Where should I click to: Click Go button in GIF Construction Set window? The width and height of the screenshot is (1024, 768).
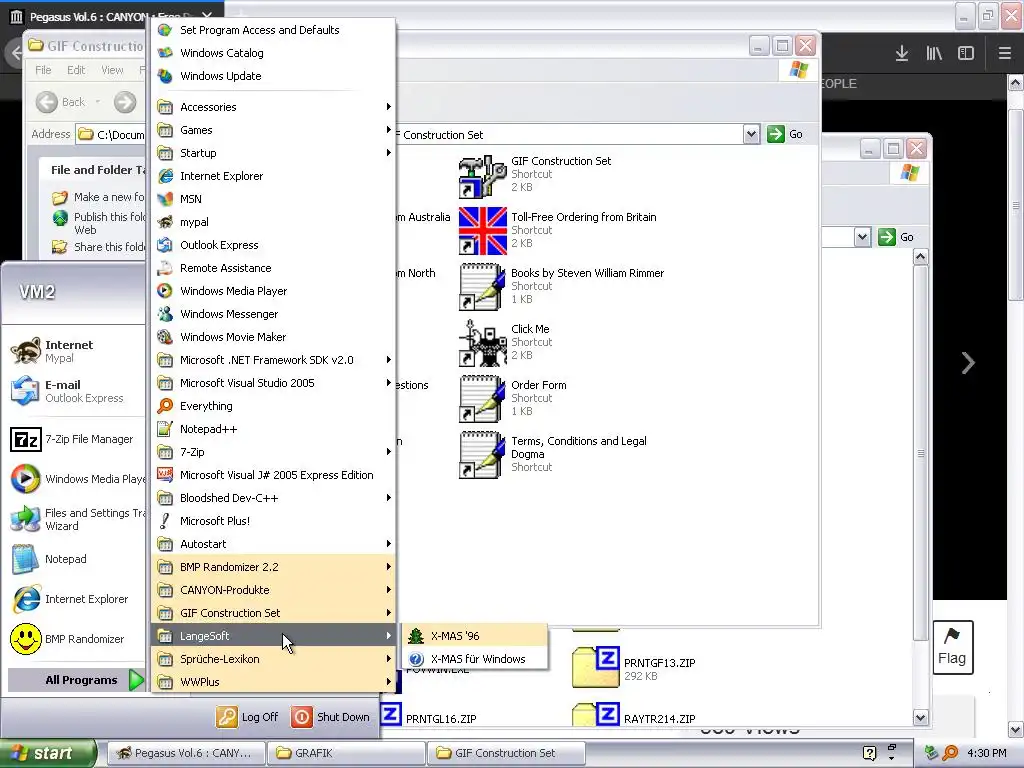coord(786,135)
